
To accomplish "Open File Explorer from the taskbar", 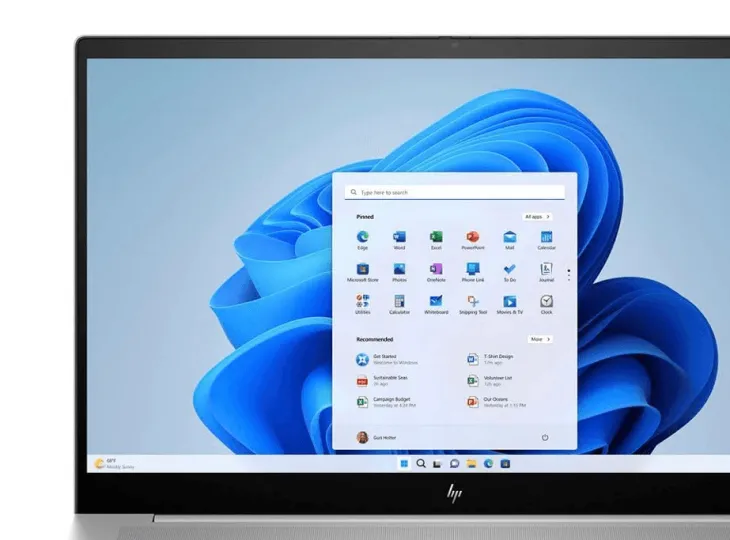I will click(x=471, y=464).
